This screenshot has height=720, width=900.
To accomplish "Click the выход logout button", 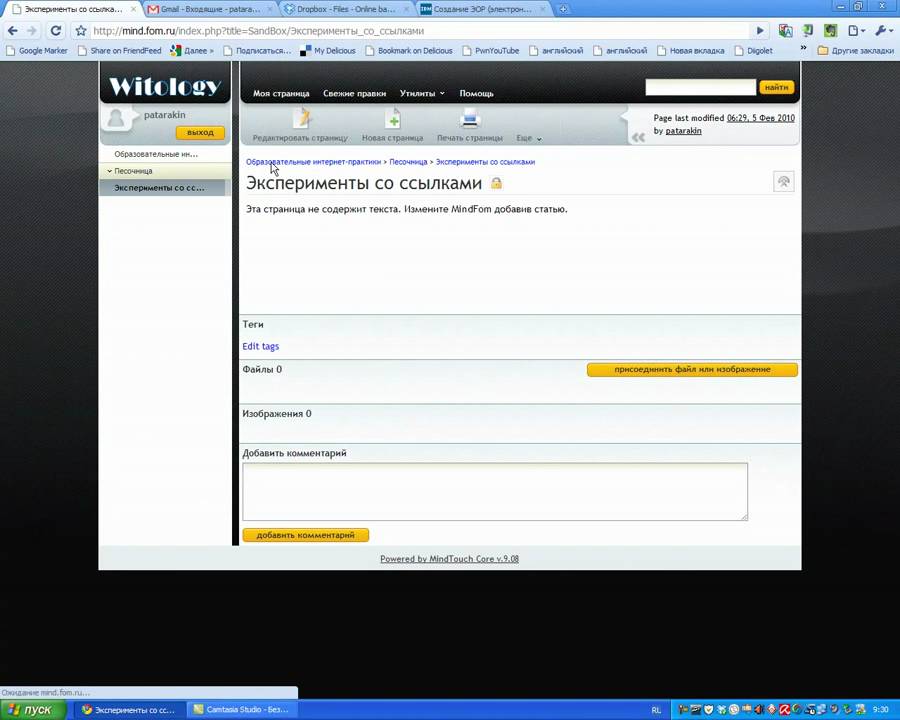I will click(x=200, y=133).
